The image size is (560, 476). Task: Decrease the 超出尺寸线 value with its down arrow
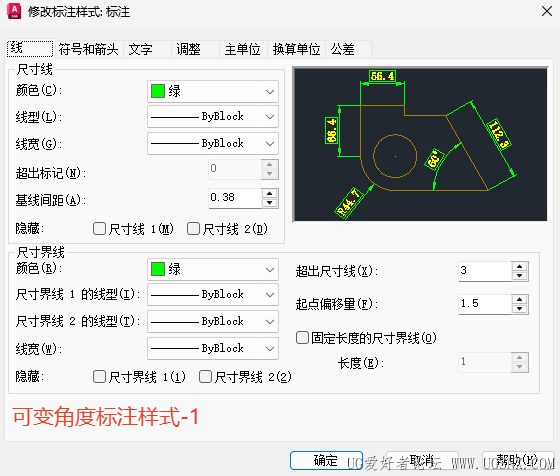519,276
